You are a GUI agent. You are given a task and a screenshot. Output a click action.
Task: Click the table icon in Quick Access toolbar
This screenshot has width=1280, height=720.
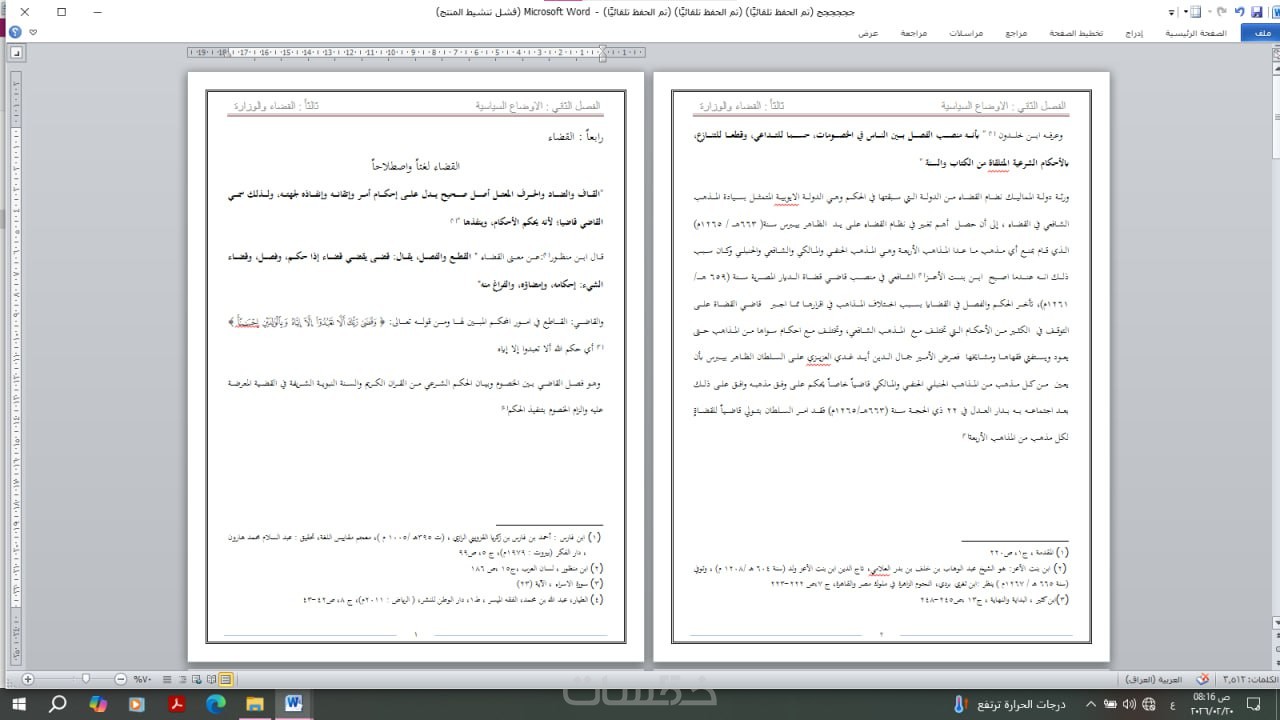pos(1196,12)
